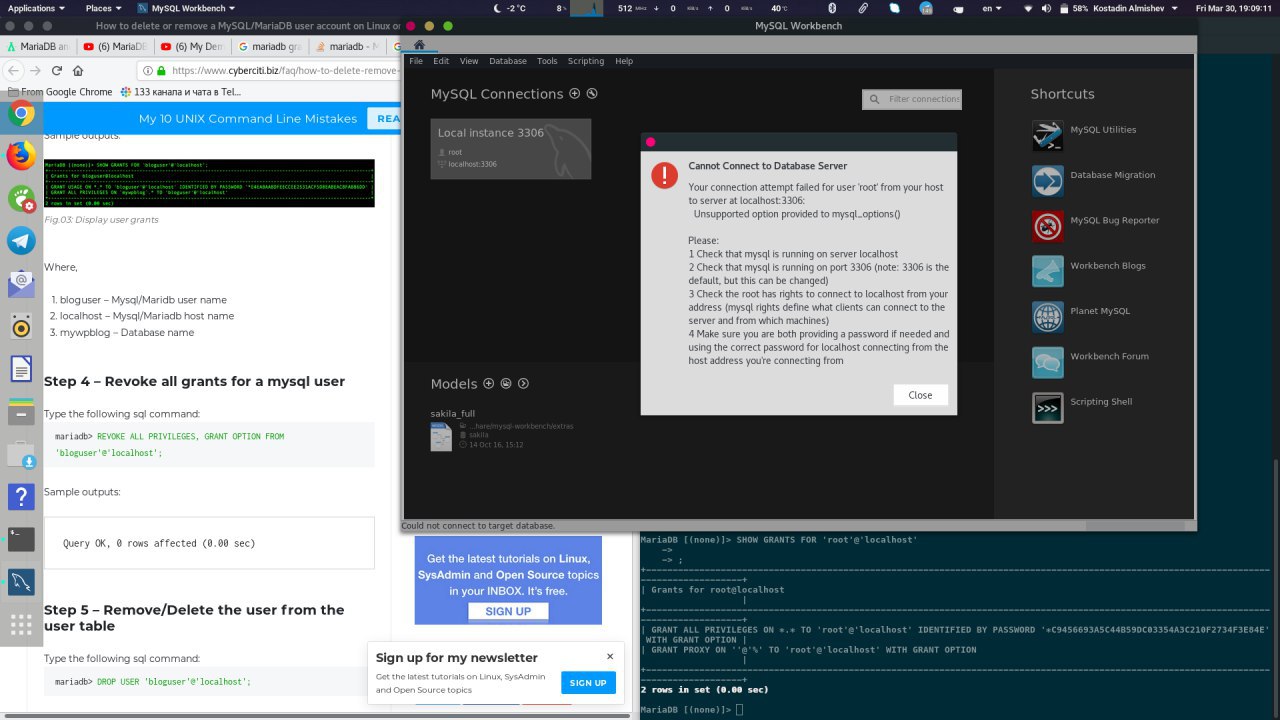1280x720 pixels.
Task: Click SIGN UP in blue ad banner
Action: pyautogui.click(x=508, y=611)
